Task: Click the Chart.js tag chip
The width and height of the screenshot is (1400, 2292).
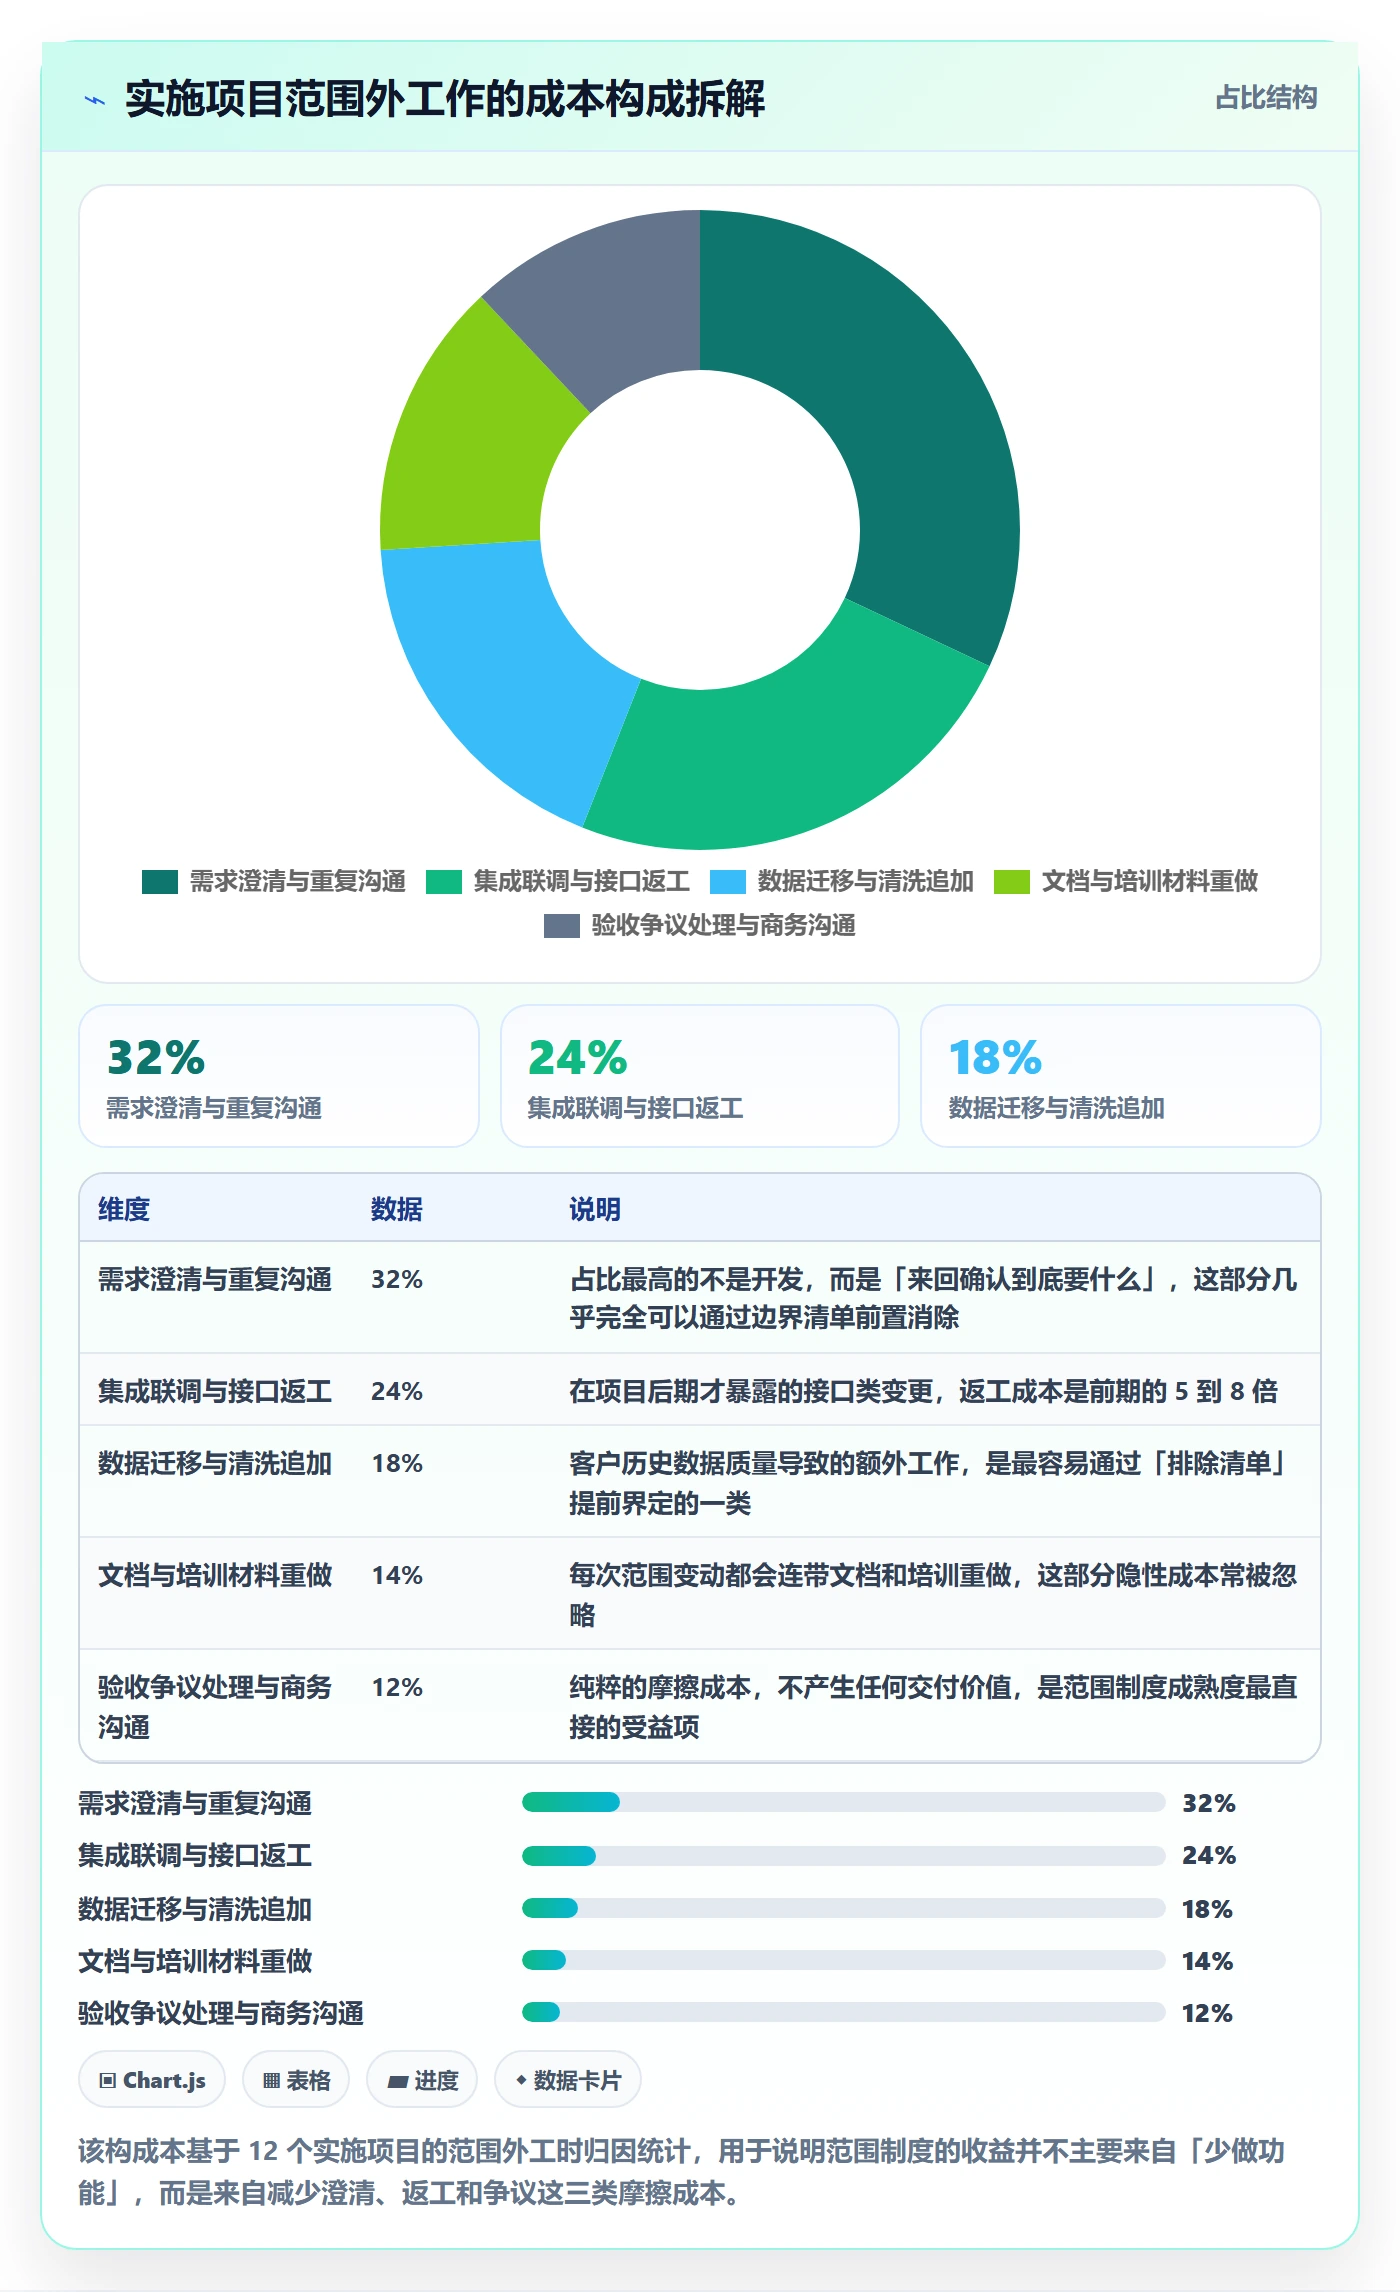Action: click(152, 2080)
